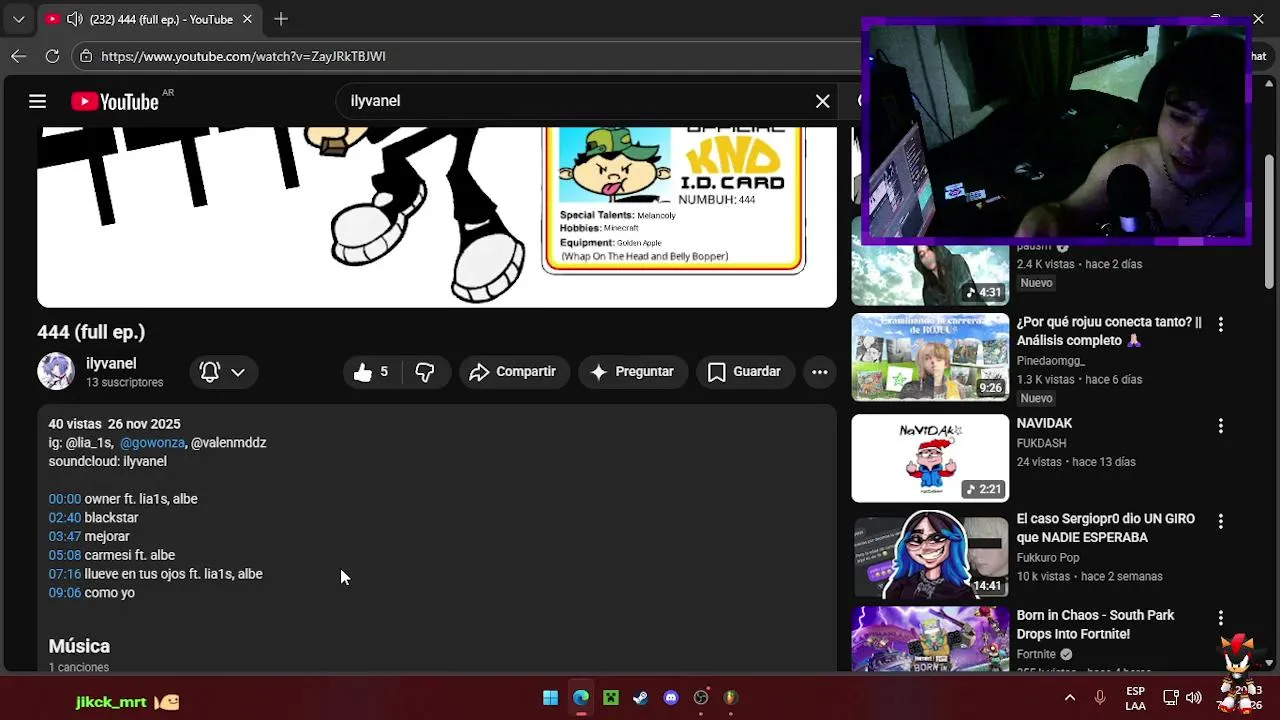Jump to 05:08 carmesi timestamp
The height and width of the screenshot is (720, 1280).
(65, 555)
